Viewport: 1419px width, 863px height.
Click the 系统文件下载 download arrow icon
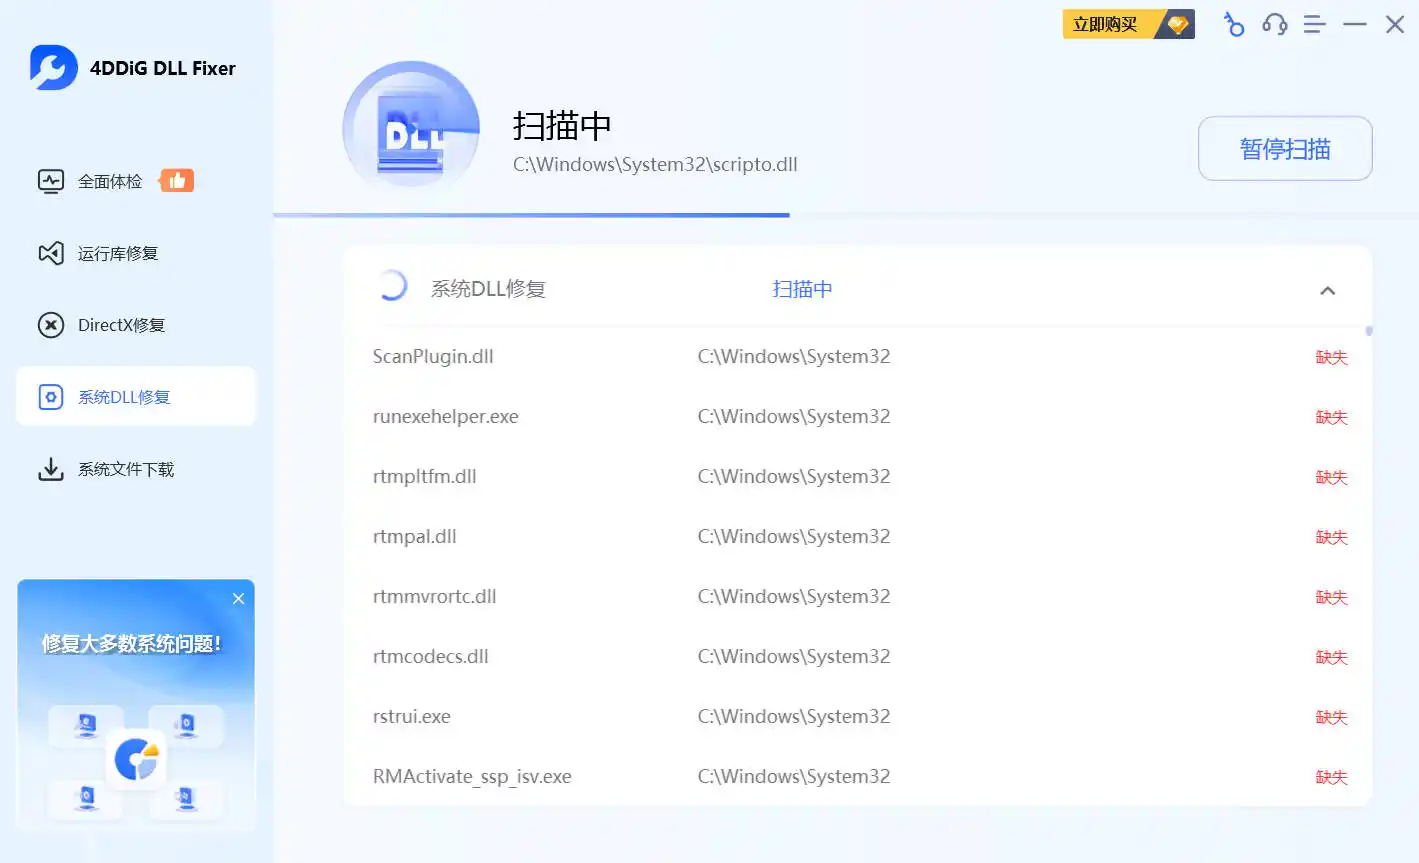click(x=51, y=469)
